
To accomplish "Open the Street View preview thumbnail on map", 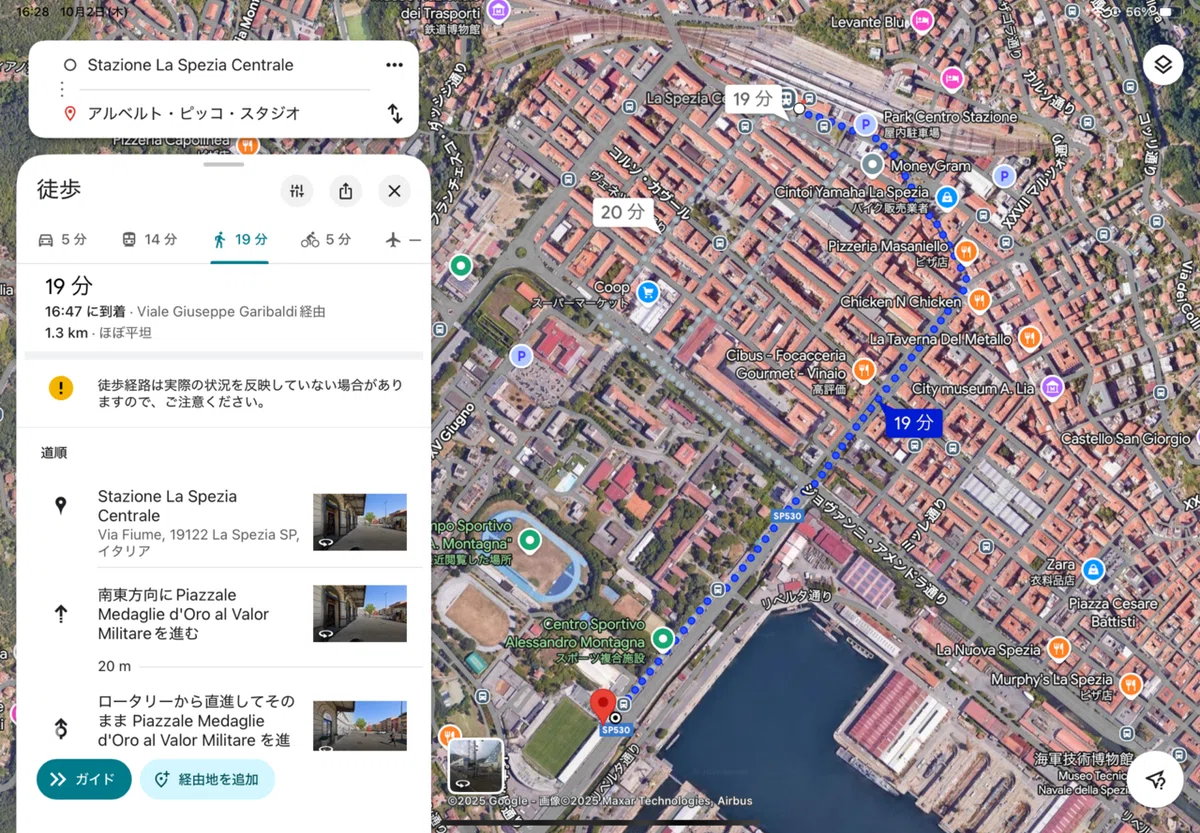I will click(x=476, y=765).
